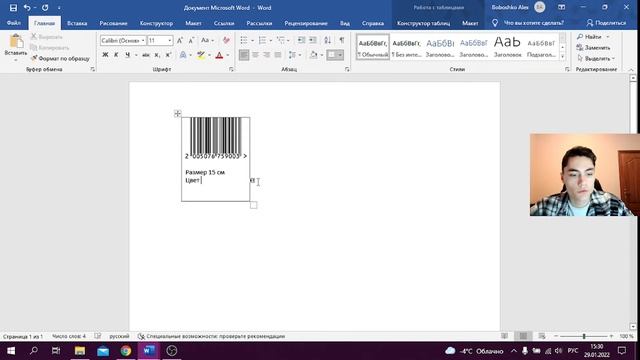The image size is (640, 360).
Task: Open Read Mode view in status bar
Action: pos(504,336)
